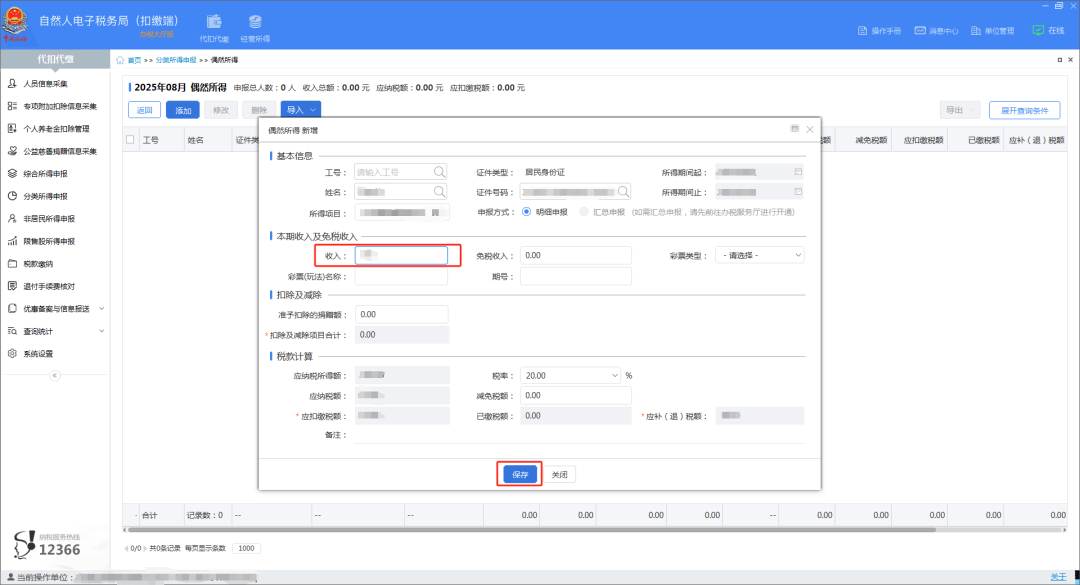Open the 操作手册 manual
The image size is (1080, 585).
pyautogui.click(x=880, y=31)
